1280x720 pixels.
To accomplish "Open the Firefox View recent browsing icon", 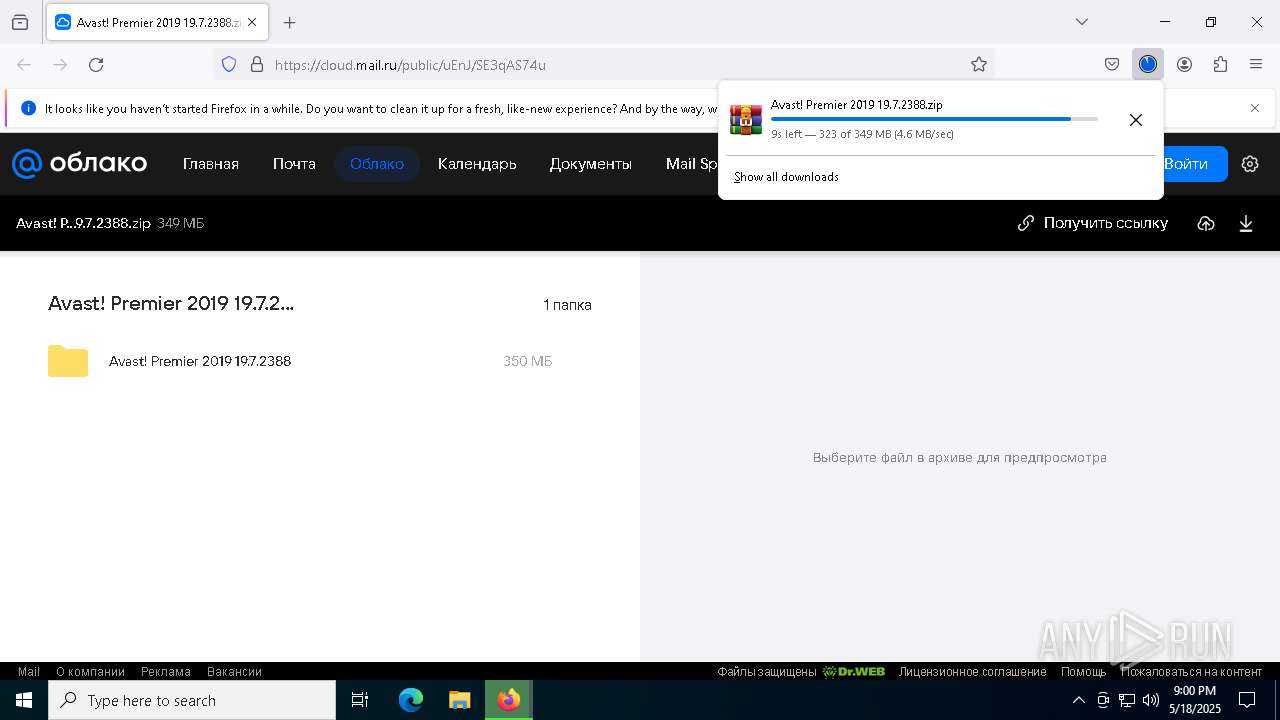I will [20, 22].
